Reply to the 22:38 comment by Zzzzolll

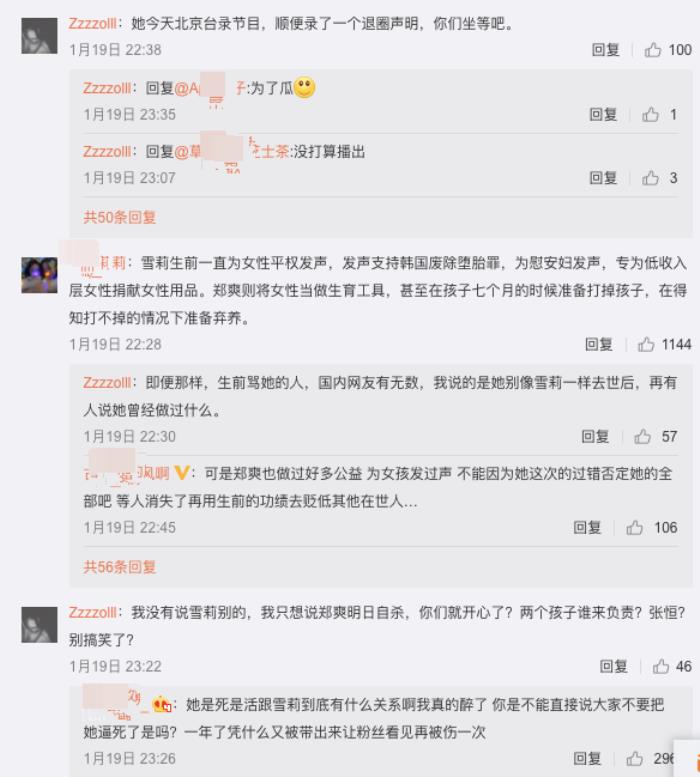pos(605,50)
